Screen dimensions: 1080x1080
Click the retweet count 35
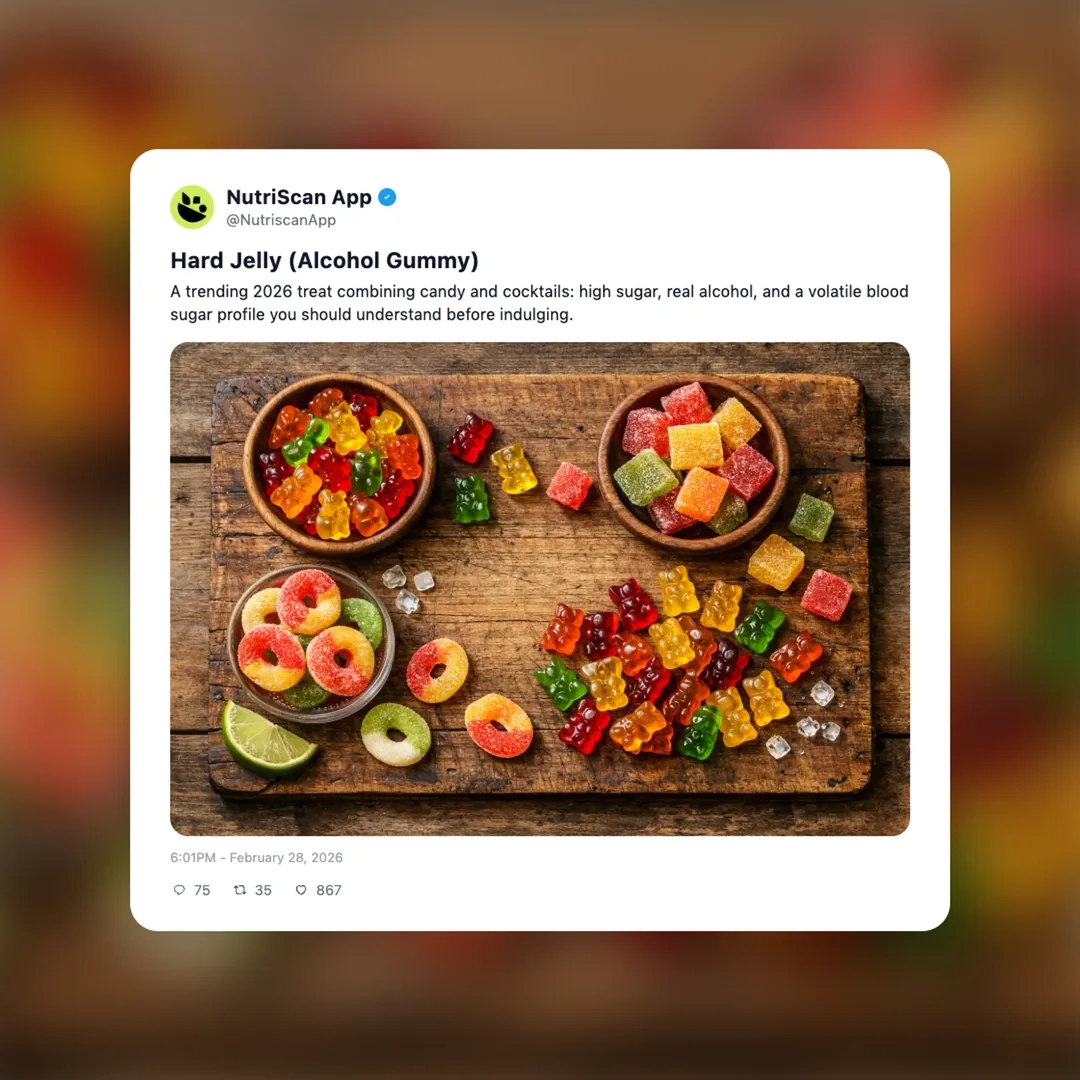coord(263,890)
